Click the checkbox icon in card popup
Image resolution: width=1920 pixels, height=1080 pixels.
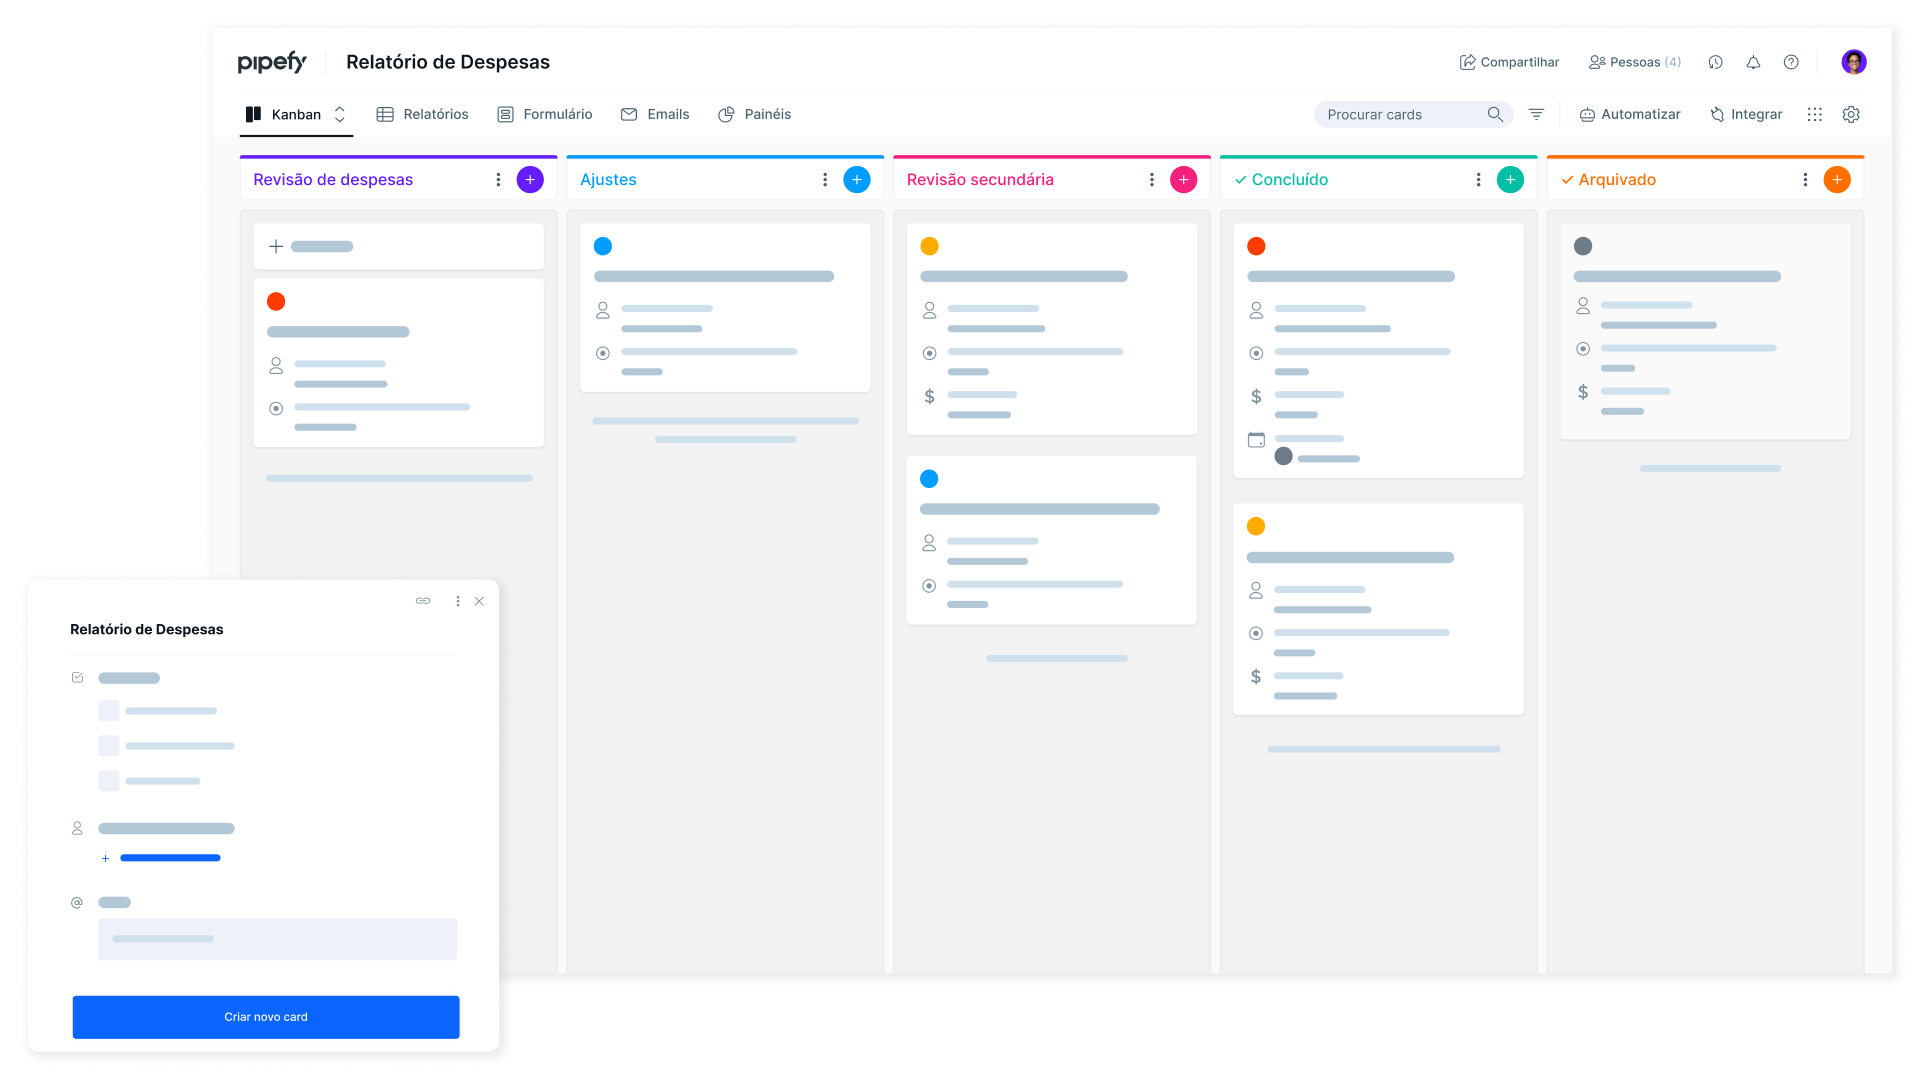click(76, 676)
